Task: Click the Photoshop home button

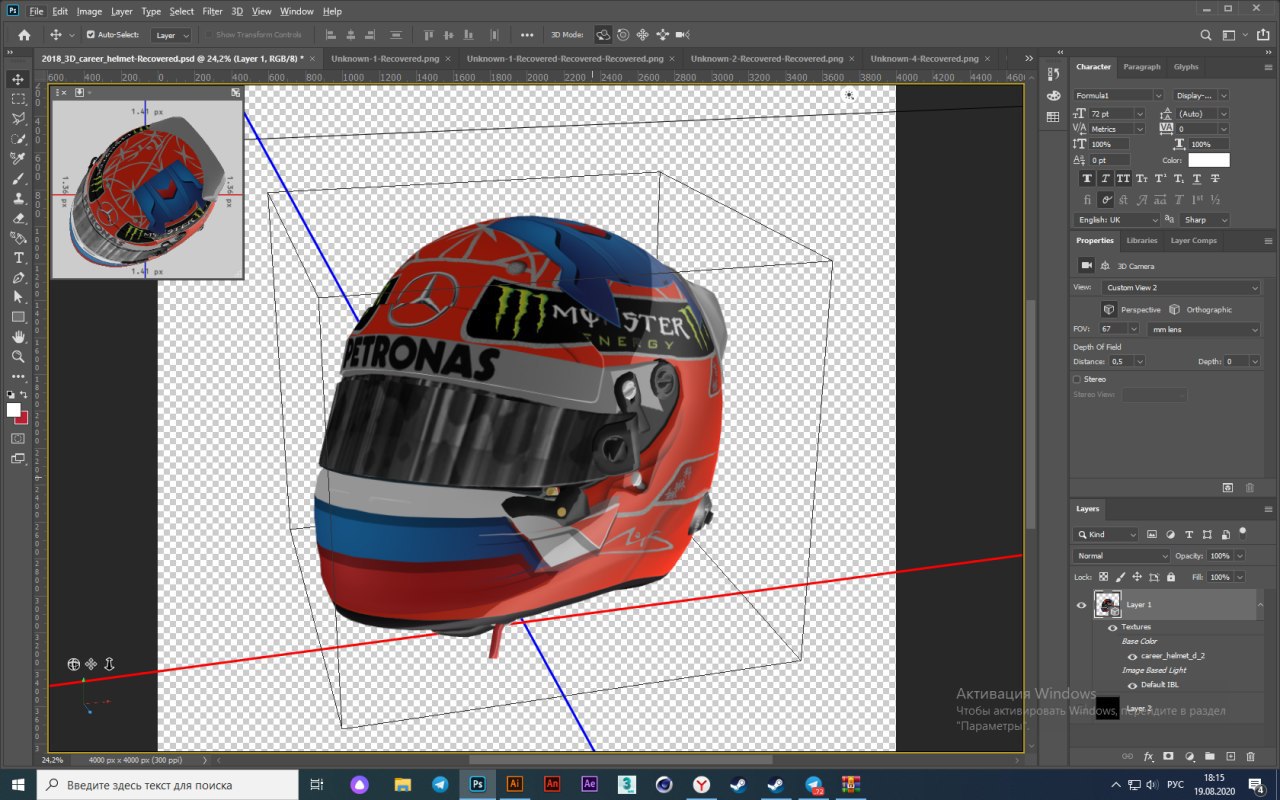Action: point(24,35)
